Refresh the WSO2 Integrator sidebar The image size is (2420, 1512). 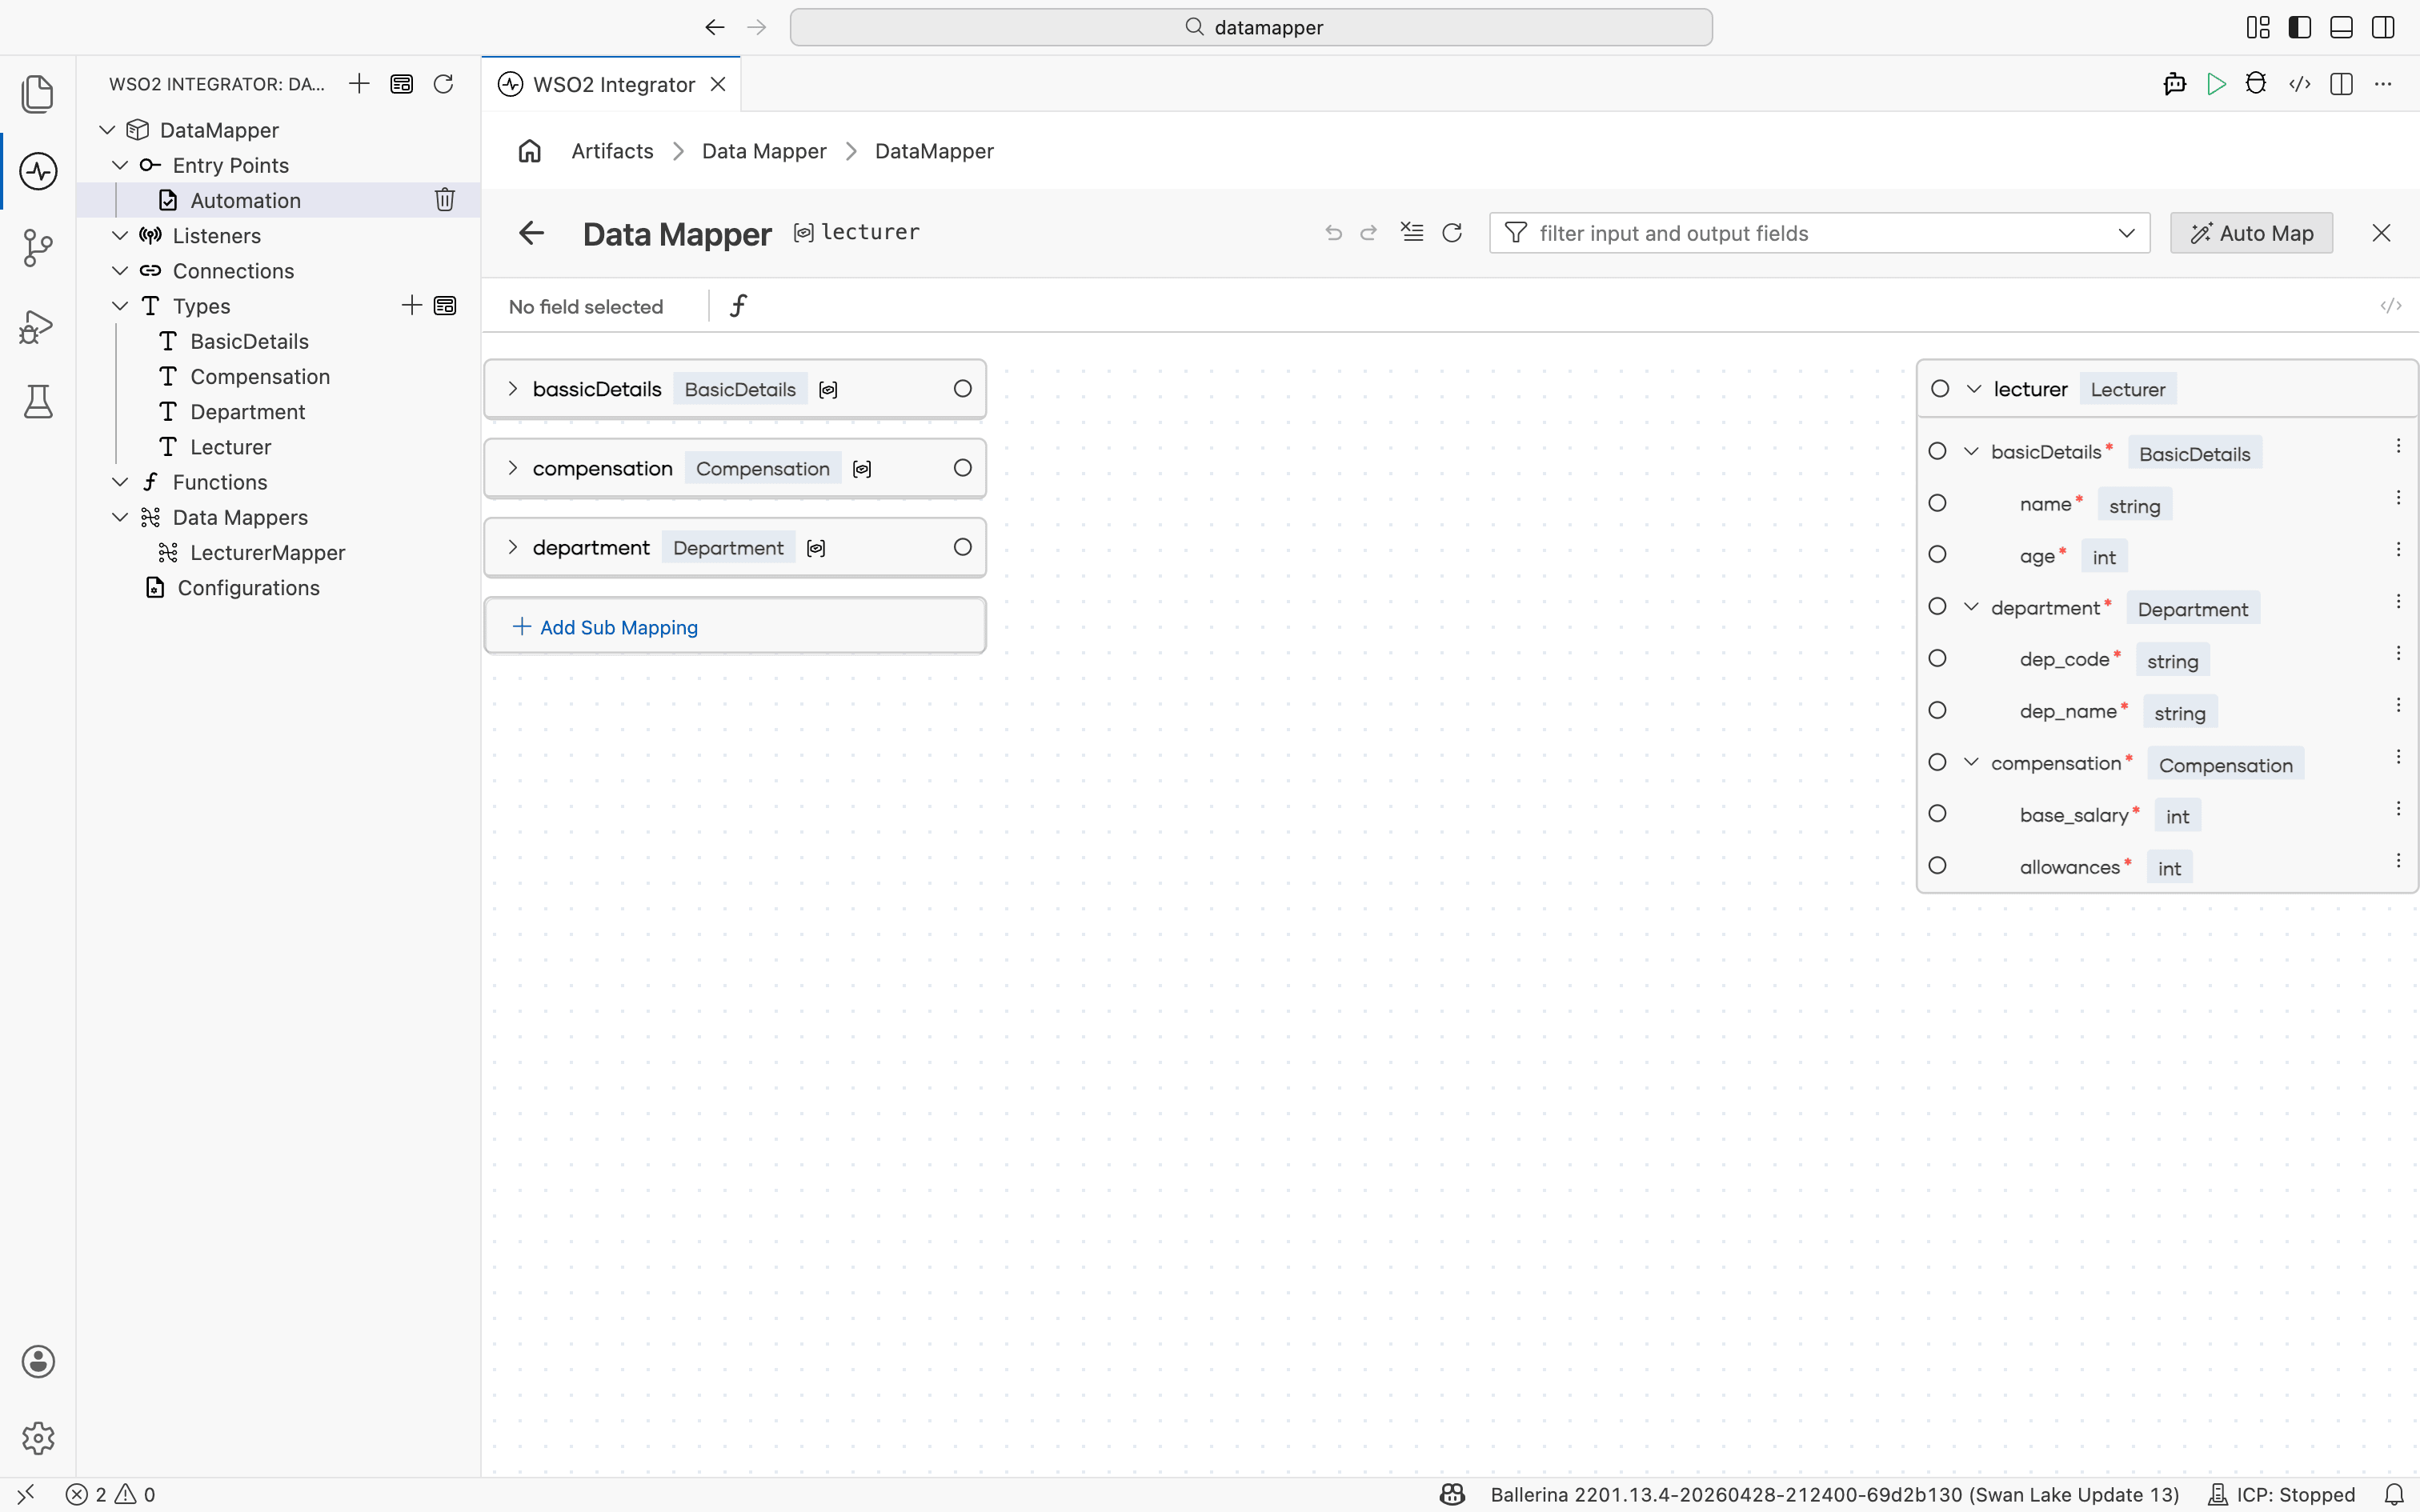coord(443,84)
